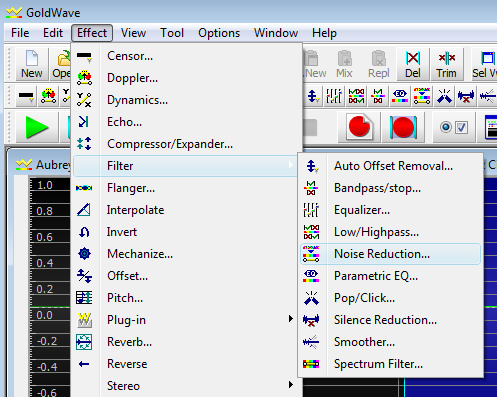Open the Edit menu
The height and width of the screenshot is (397, 497).
pos(53,33)
